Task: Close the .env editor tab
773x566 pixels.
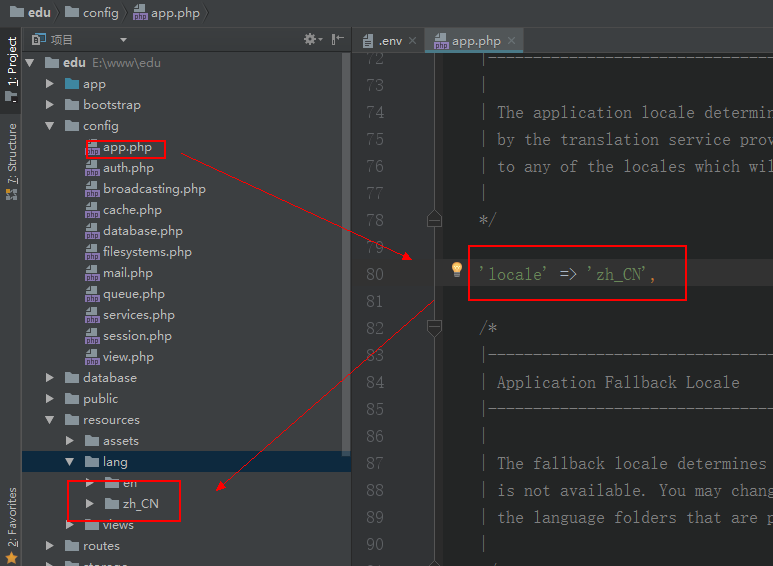Action: (412, 41)
